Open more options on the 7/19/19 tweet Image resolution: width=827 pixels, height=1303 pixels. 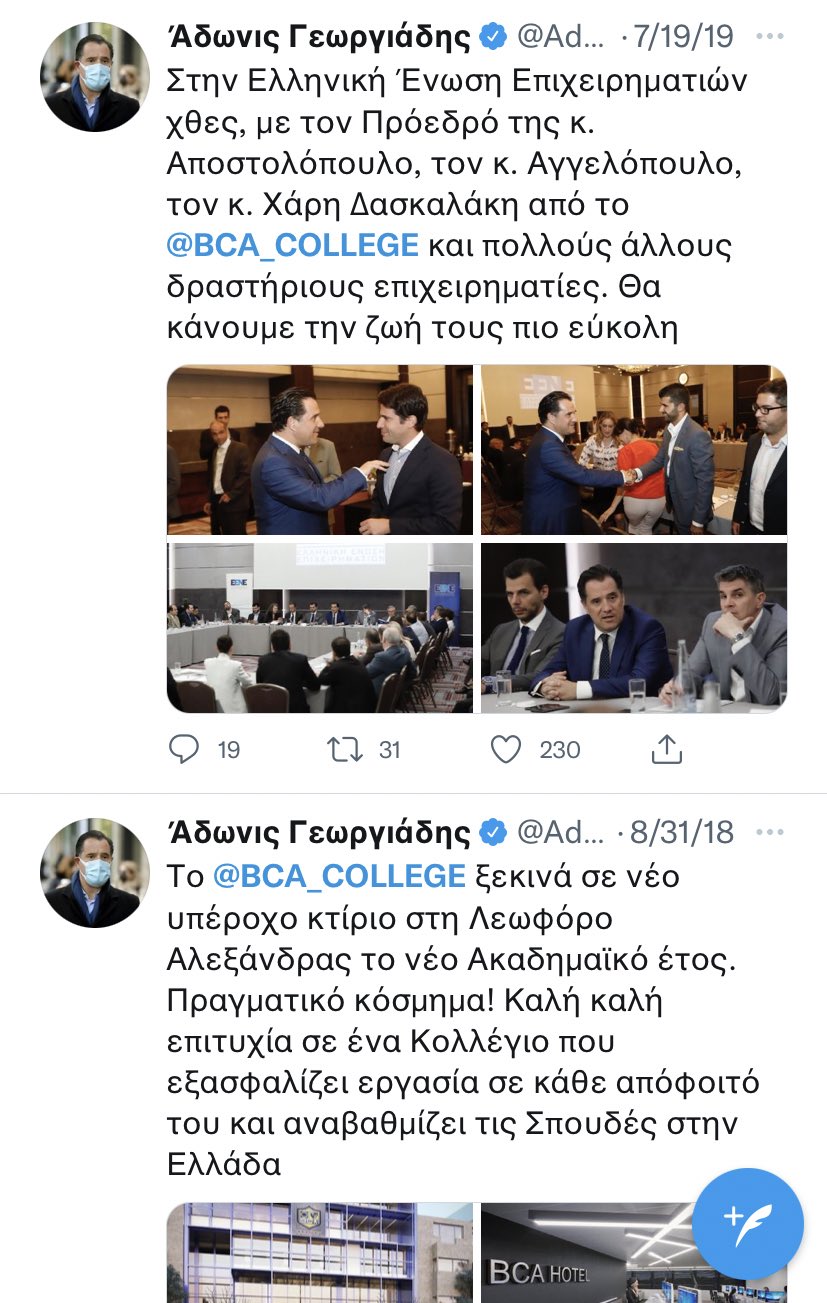tap(769, 38)
